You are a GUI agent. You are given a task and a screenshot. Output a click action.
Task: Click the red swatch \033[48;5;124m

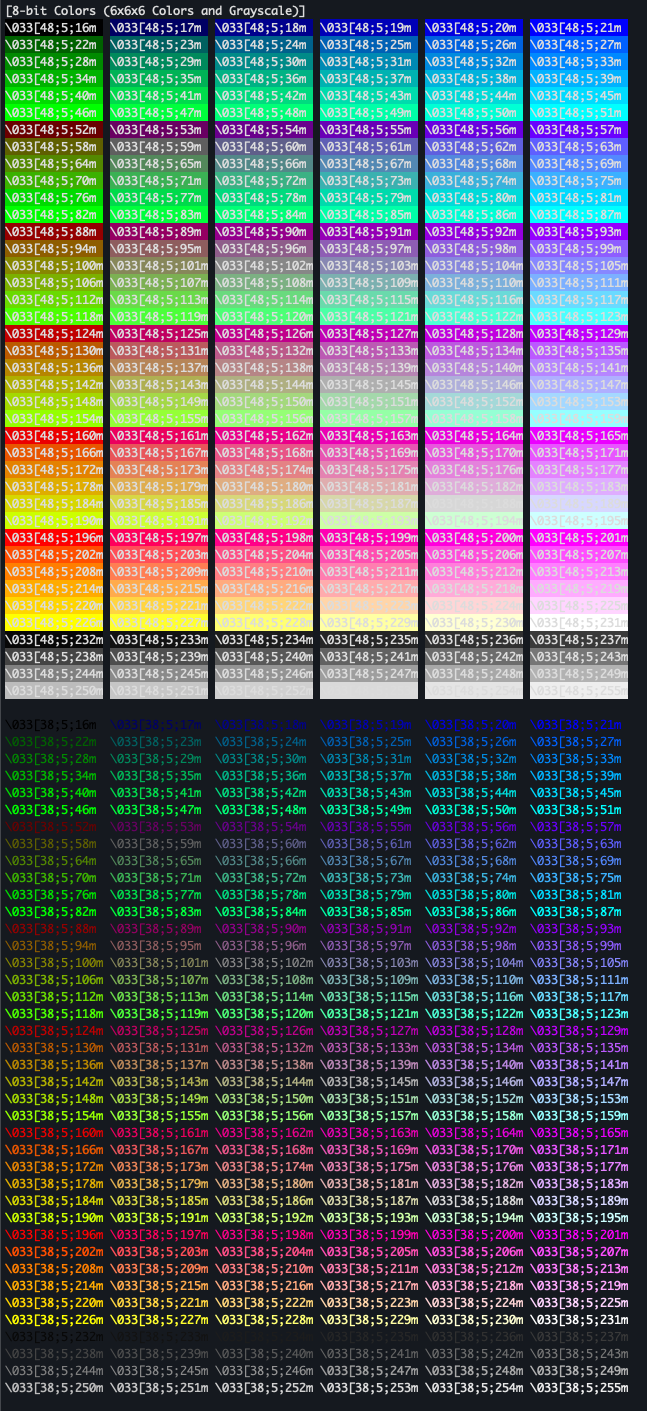(x=54, y=334)
